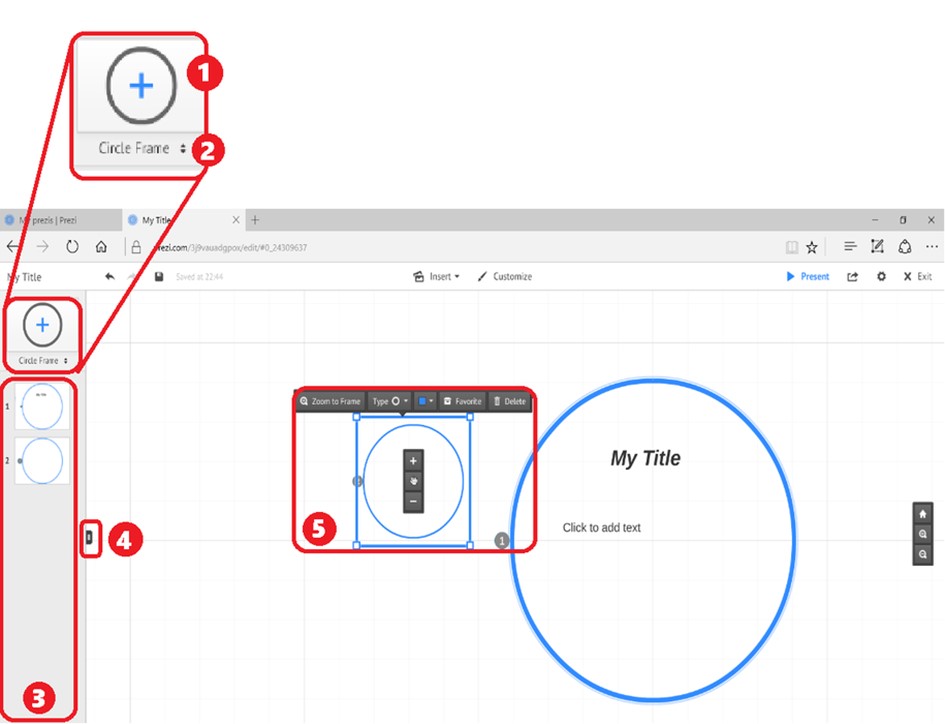Screen dimensions: 945x724
Task: Add browser favorite with the star icon
Action: 812,247
